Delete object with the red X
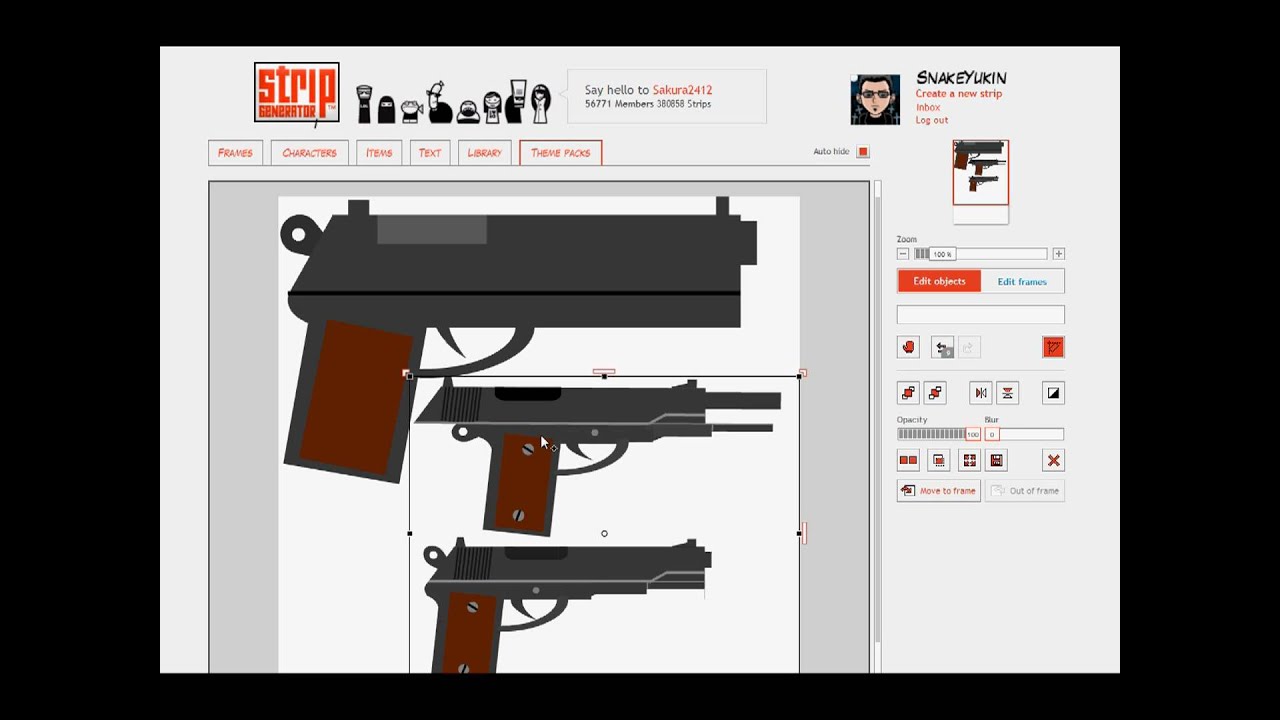 (1053, 460)
